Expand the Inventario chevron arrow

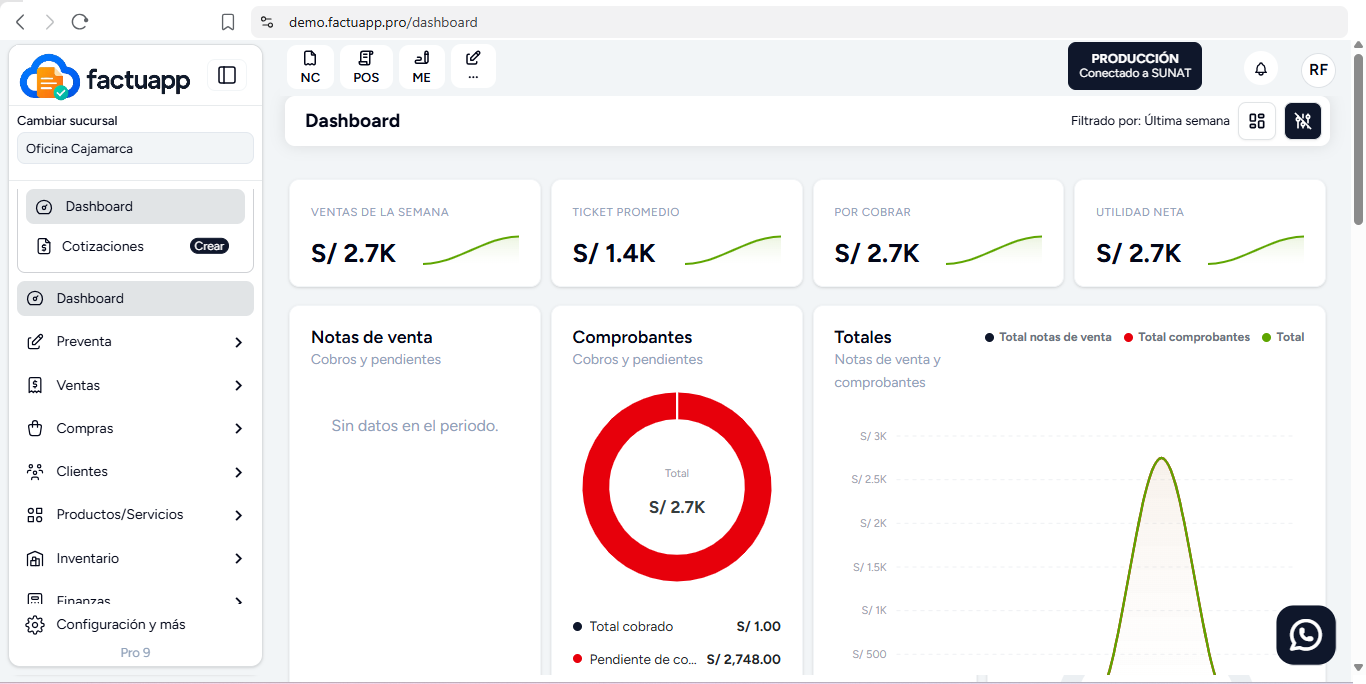tap(238, 558)
